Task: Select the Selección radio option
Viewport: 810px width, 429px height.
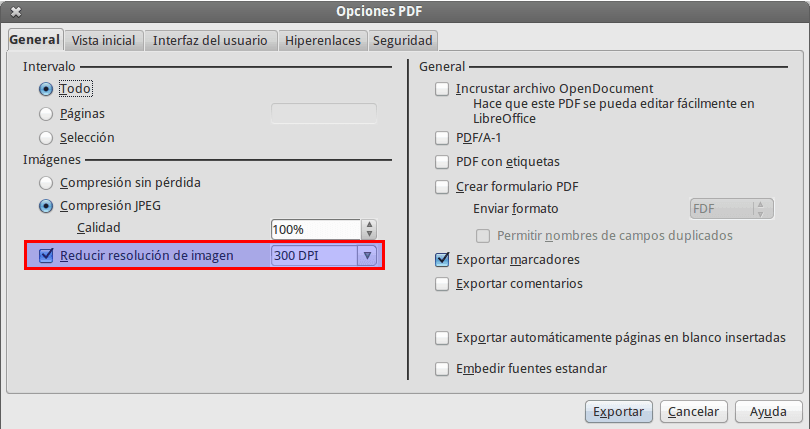Action: coord(46,138)
